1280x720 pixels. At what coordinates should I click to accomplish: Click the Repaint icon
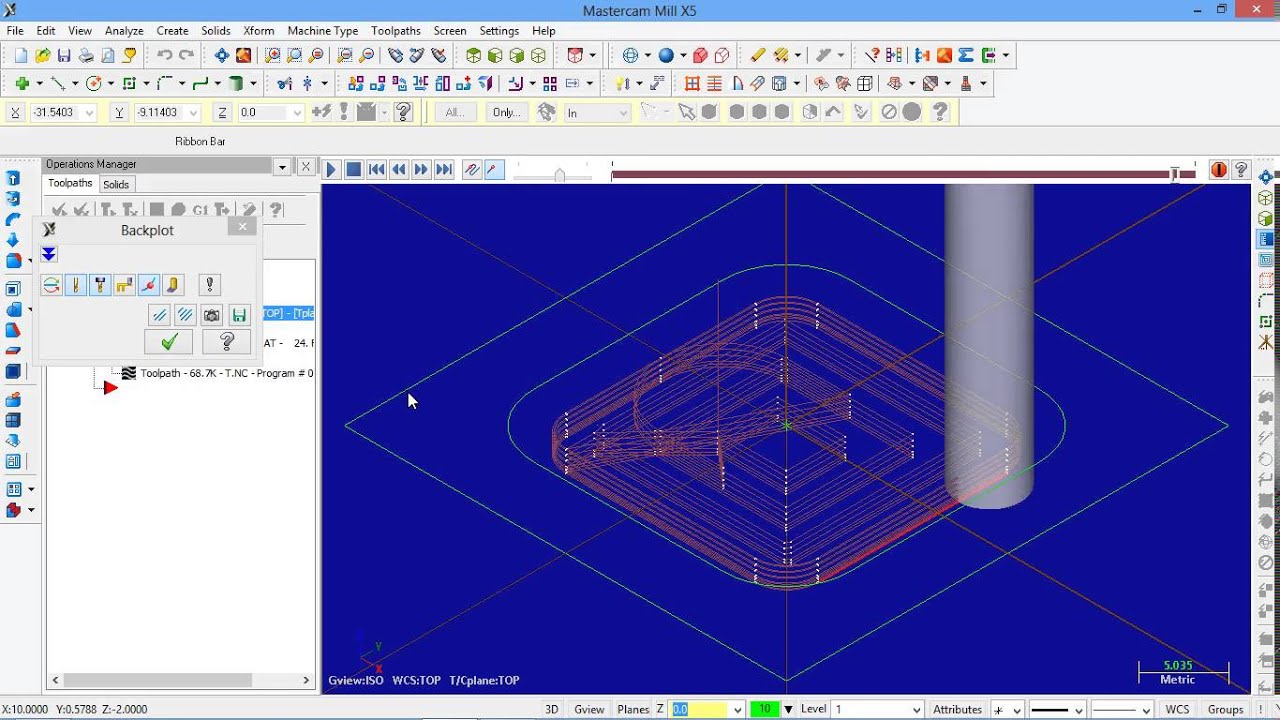click(x=243, y=56)
